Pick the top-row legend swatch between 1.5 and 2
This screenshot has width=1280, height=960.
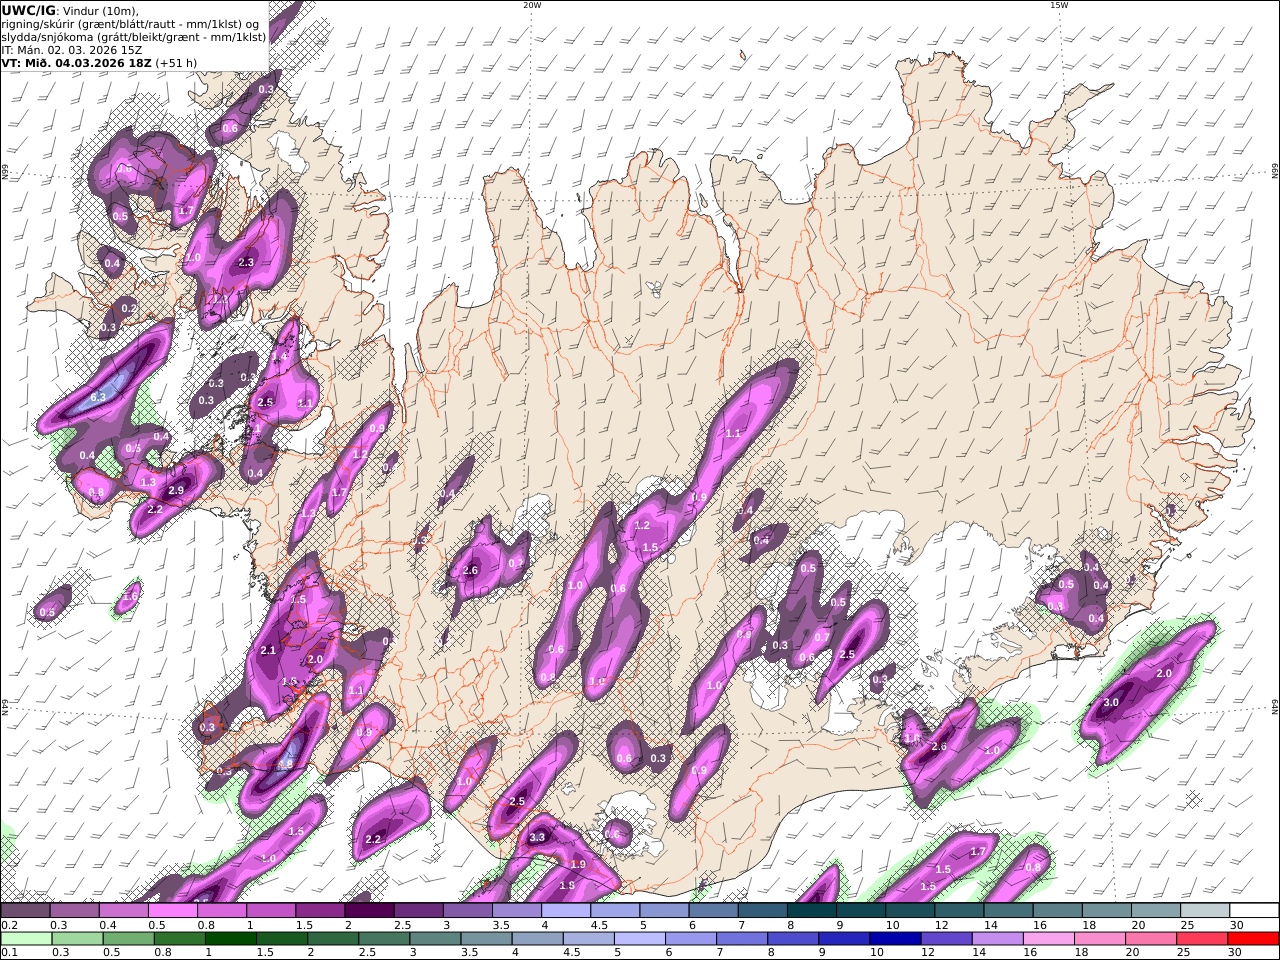320,911
